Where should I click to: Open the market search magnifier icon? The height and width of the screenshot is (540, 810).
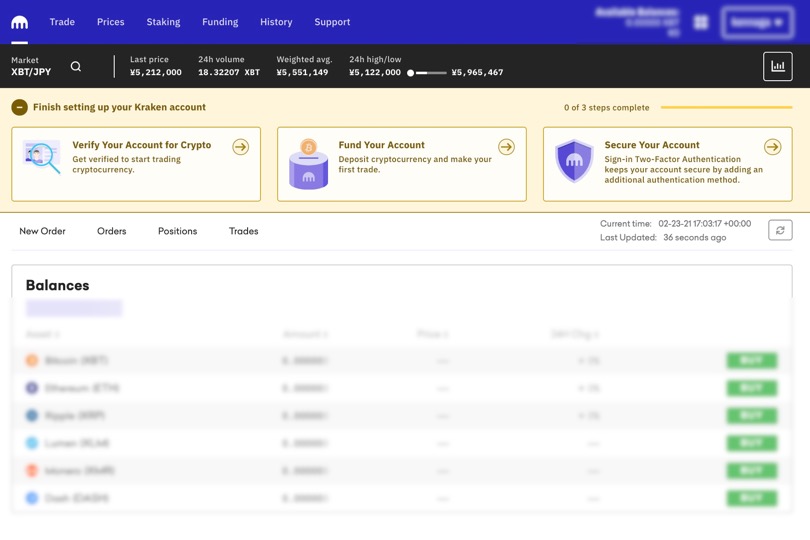76,67
